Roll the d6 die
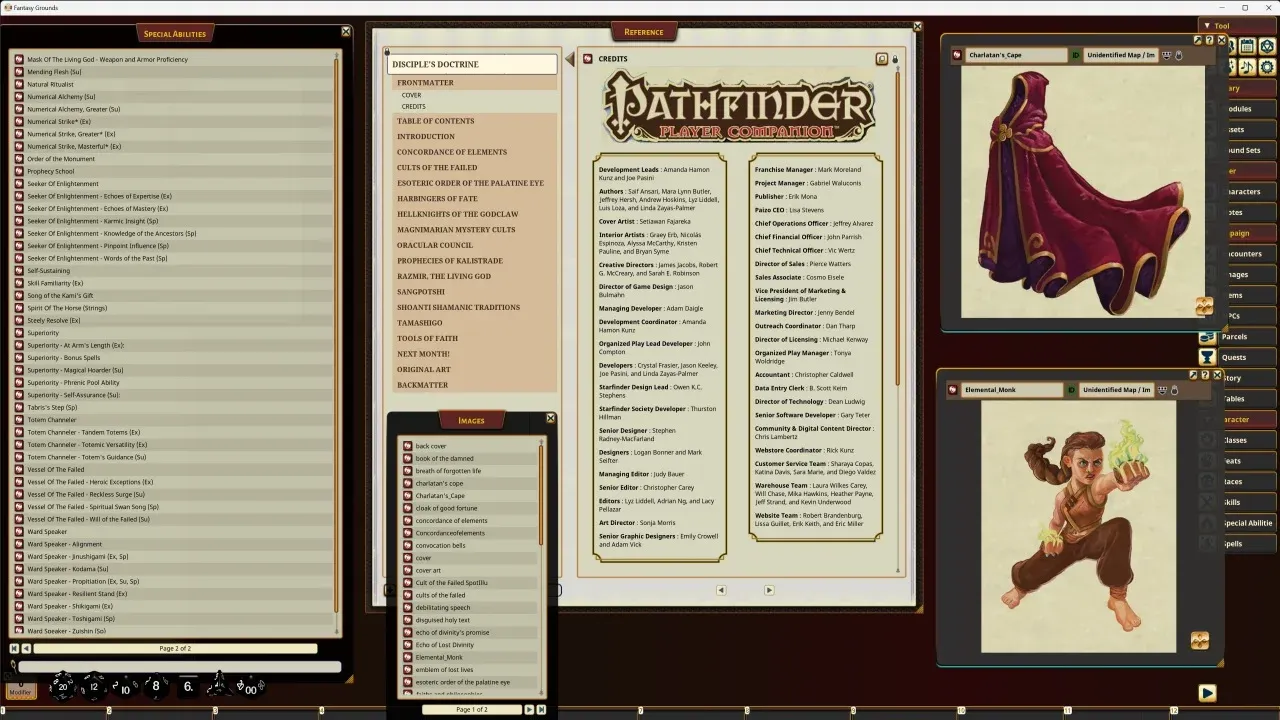This screenshot has height=720, width=1280. [x=188, y=686]
